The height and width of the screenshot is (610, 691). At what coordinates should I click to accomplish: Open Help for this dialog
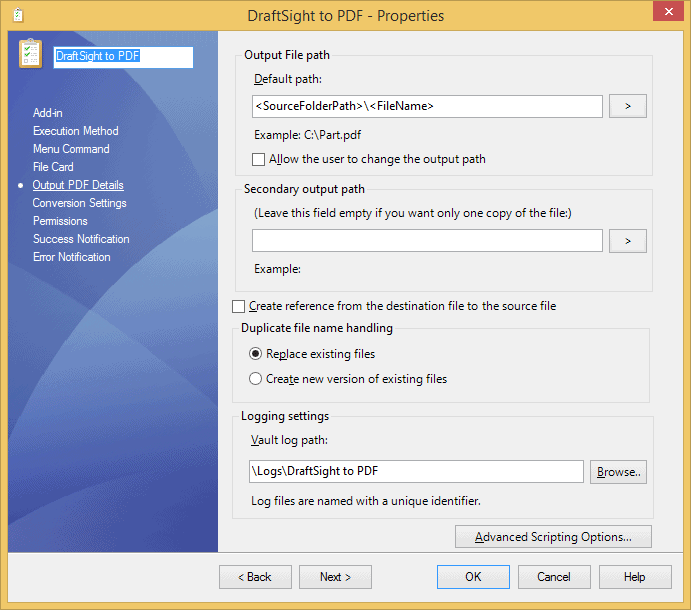(635, 577)
